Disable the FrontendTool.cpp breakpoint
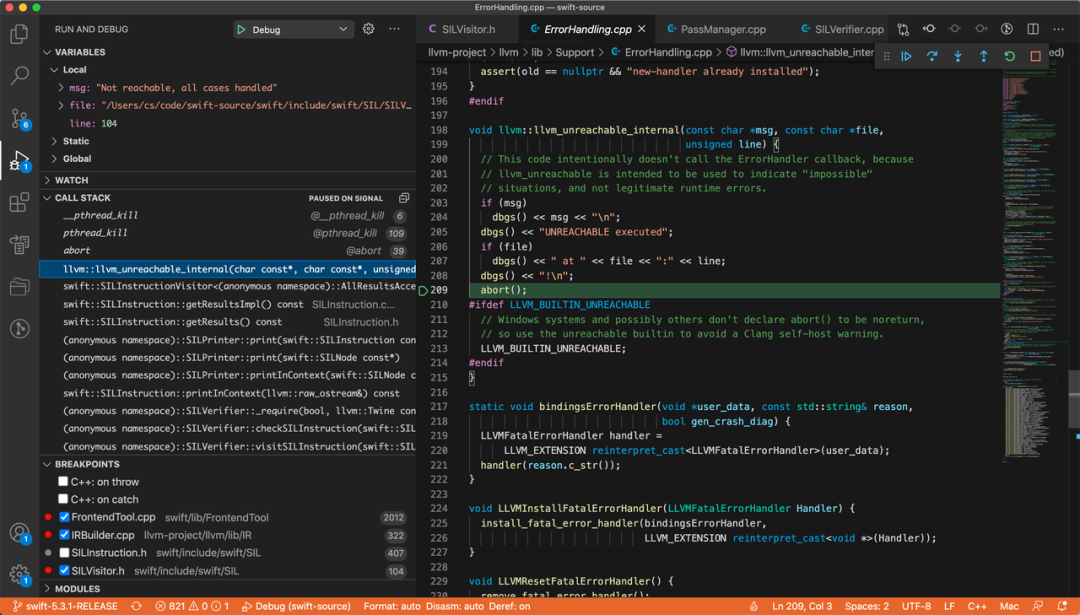 coord(64,517)
